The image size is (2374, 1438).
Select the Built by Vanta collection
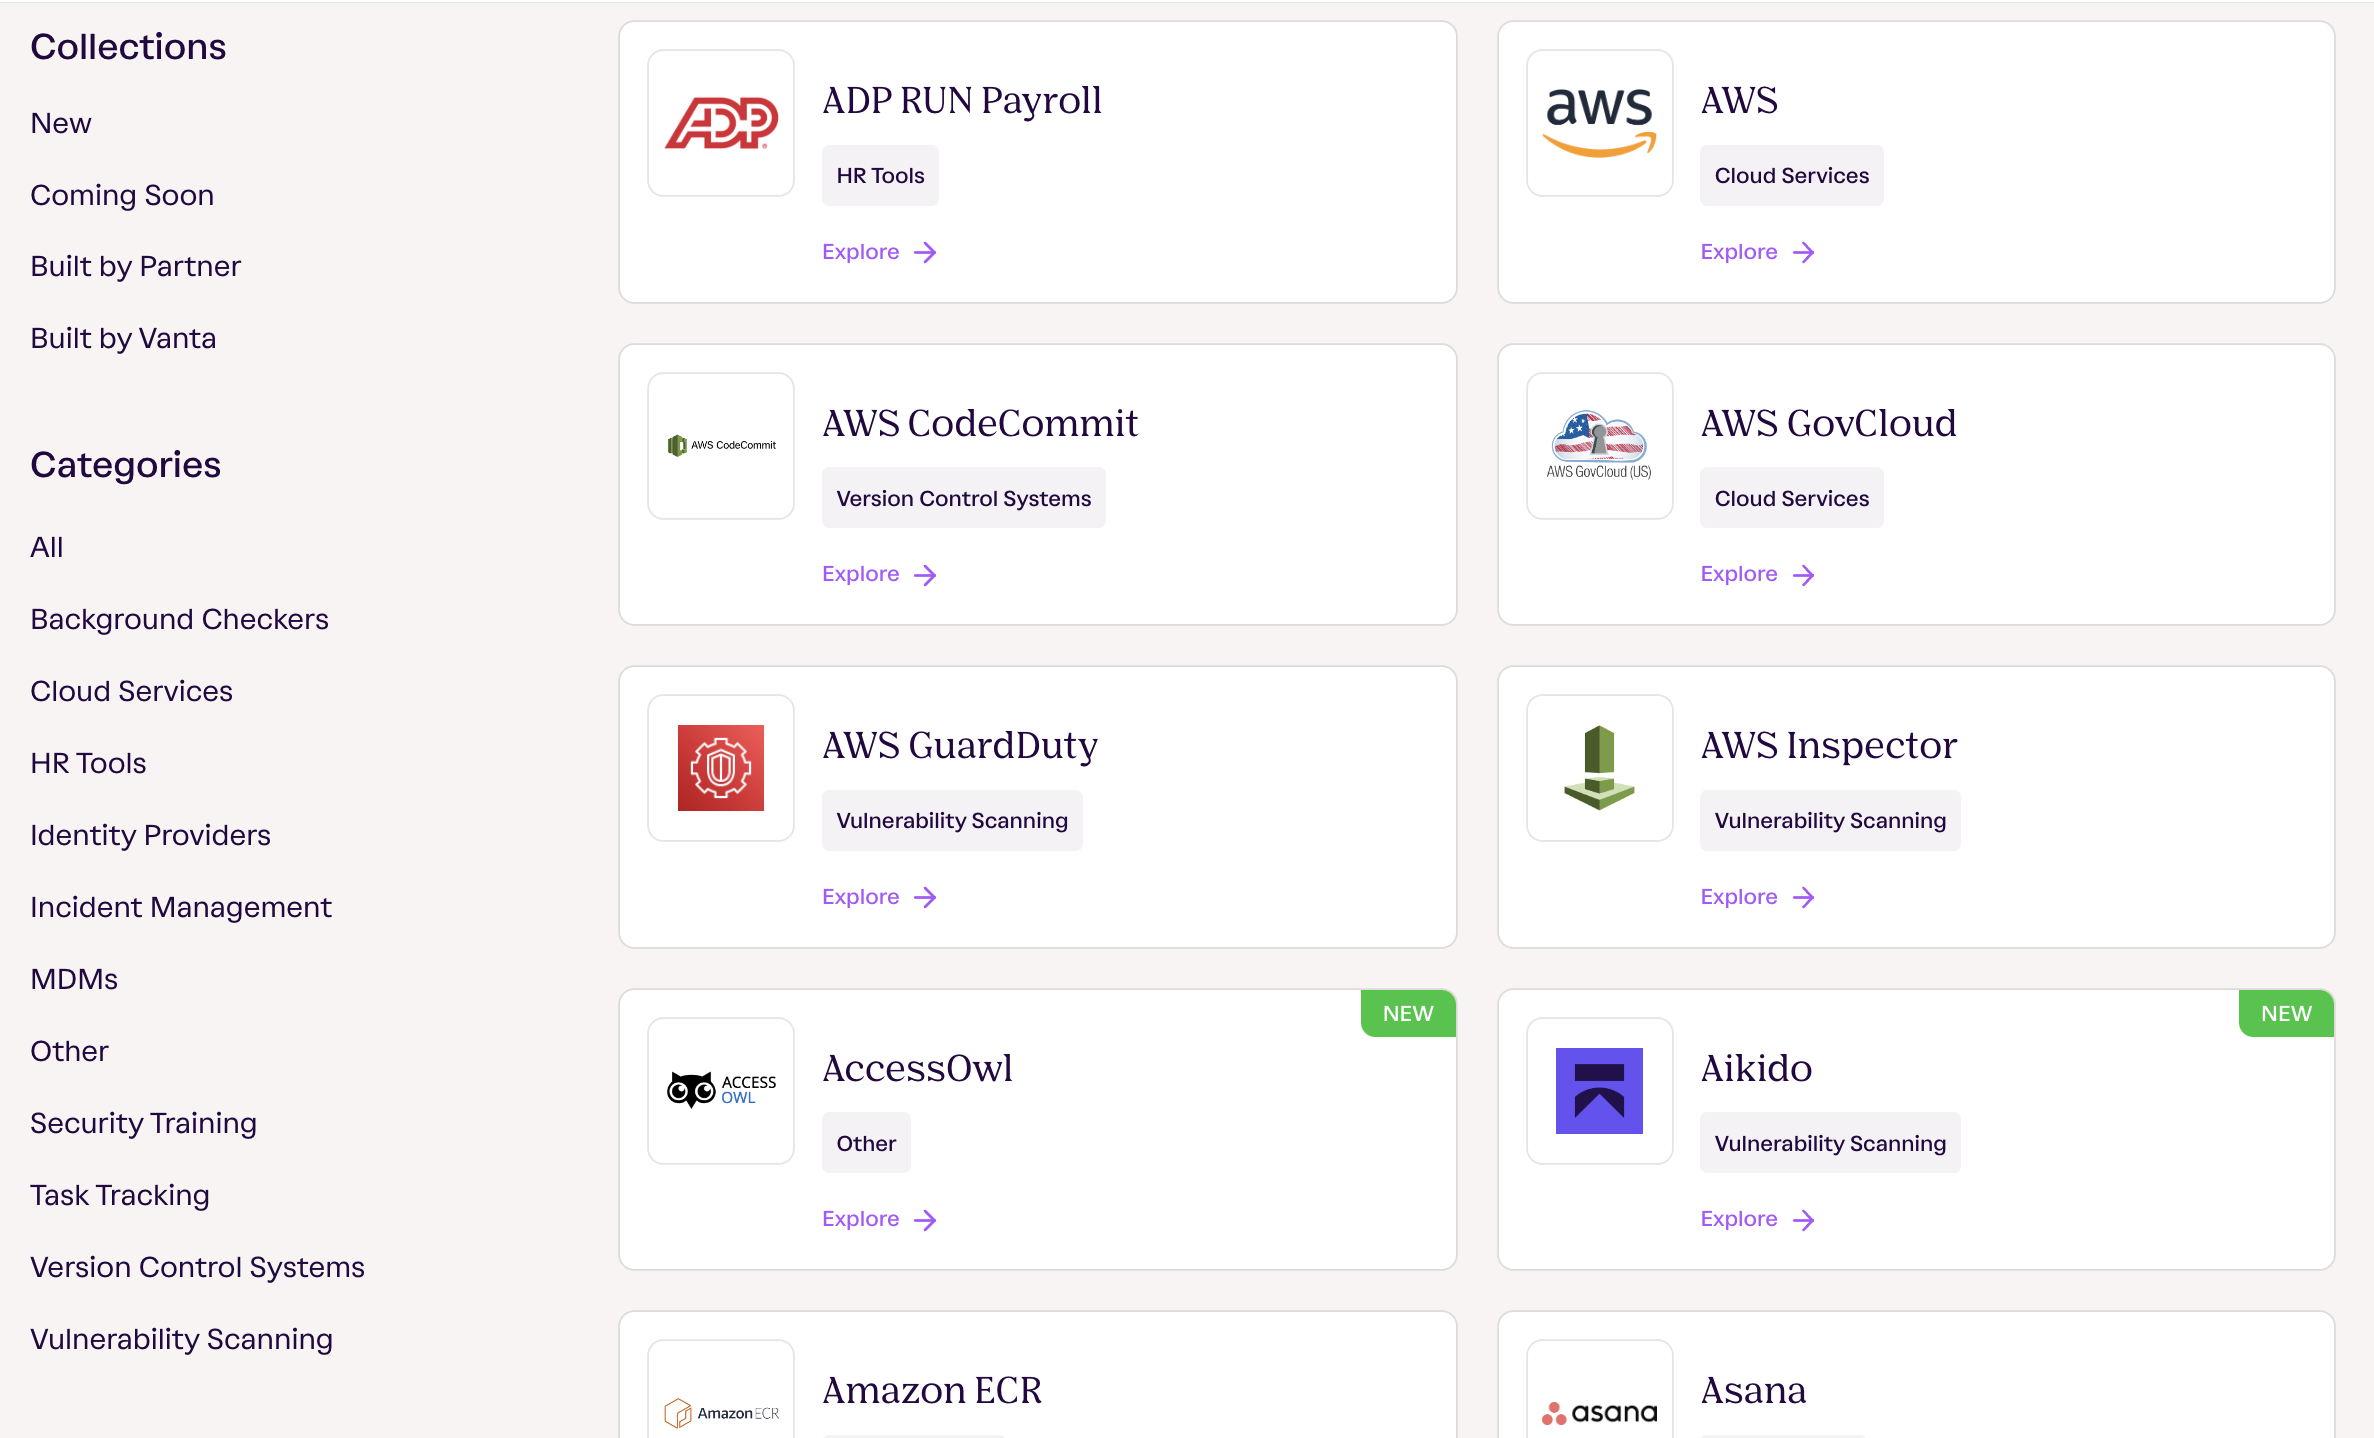pyautogui.click(x=123, y=338)
